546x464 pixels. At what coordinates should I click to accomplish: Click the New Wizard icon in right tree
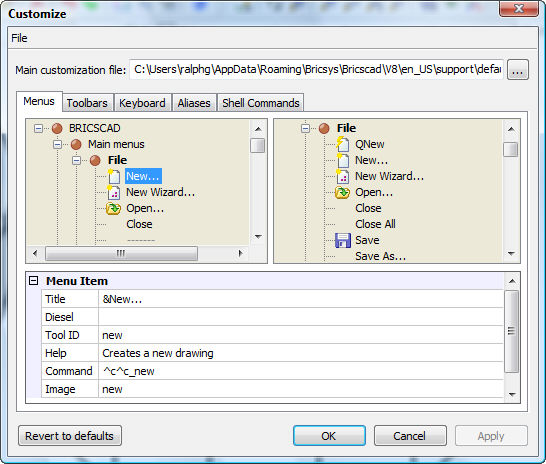click(343, 176)
